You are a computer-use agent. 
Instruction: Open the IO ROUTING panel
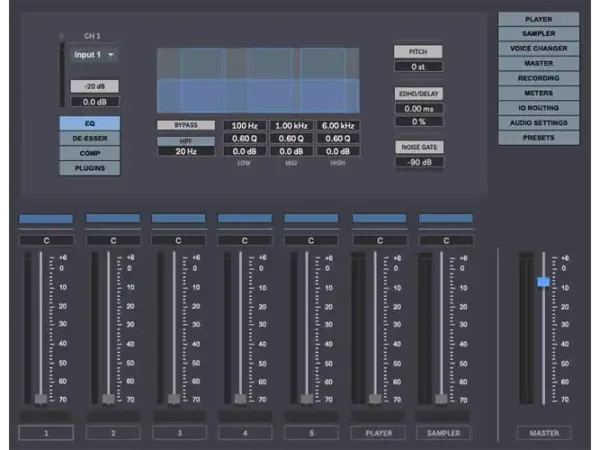pyautogui.click(x=538, y=108)
